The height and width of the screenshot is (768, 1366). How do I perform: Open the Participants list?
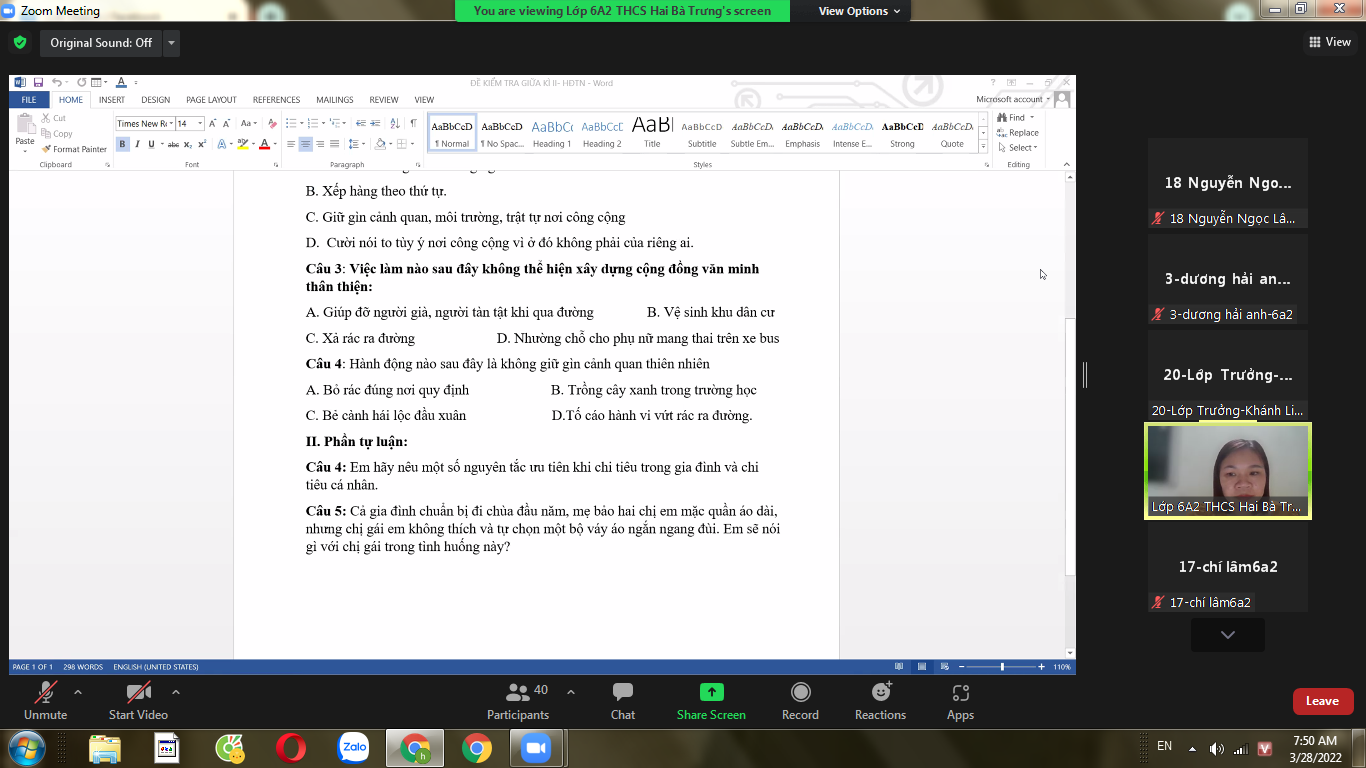tap(518, 700)
